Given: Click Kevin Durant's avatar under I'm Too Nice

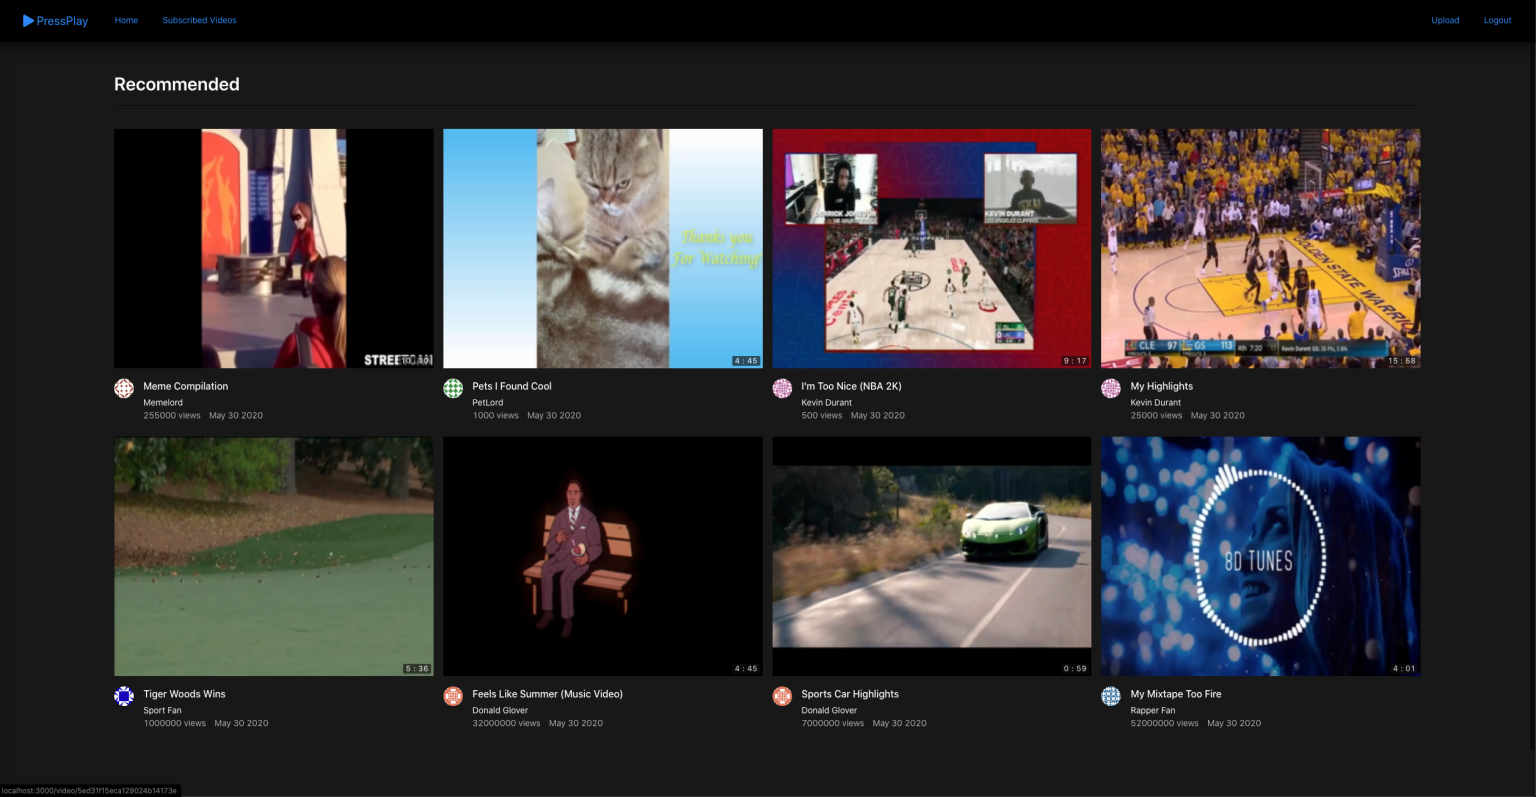Looking at the screenshot, I should pyautogui.click(x=781, y=388).
